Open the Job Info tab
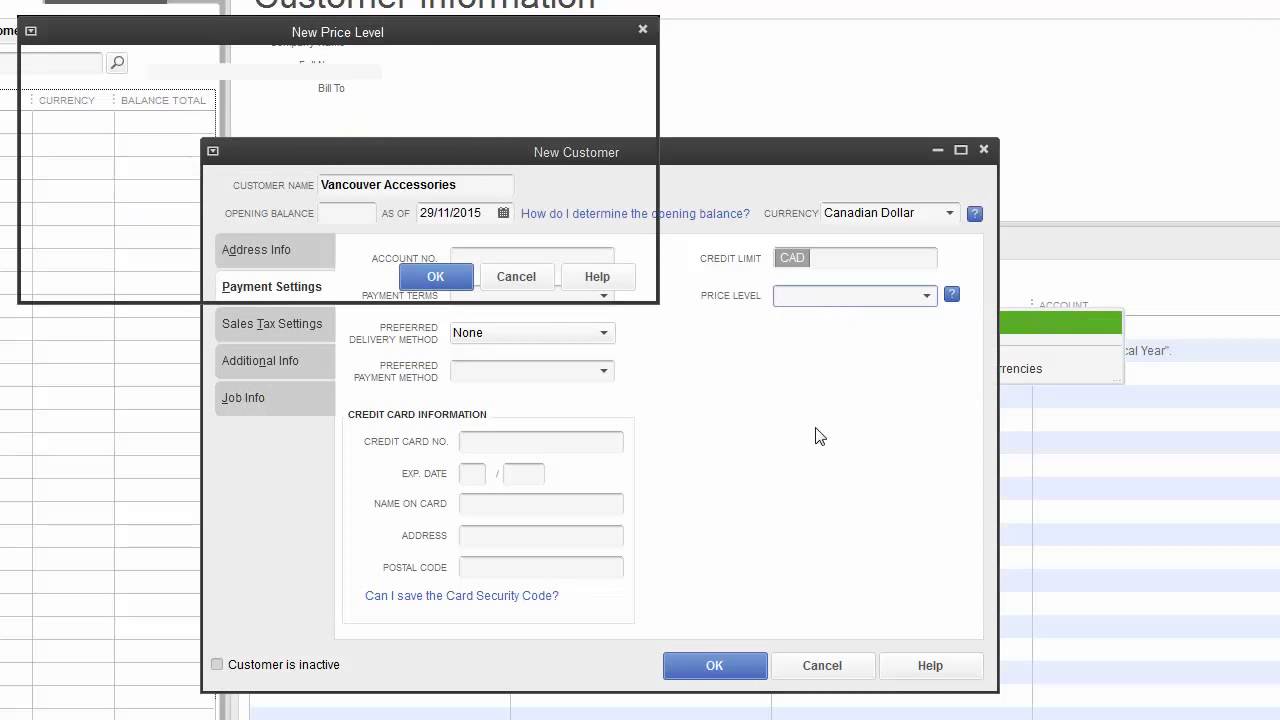The height and width of the screenshot is (720, 1280). point(275,398)
